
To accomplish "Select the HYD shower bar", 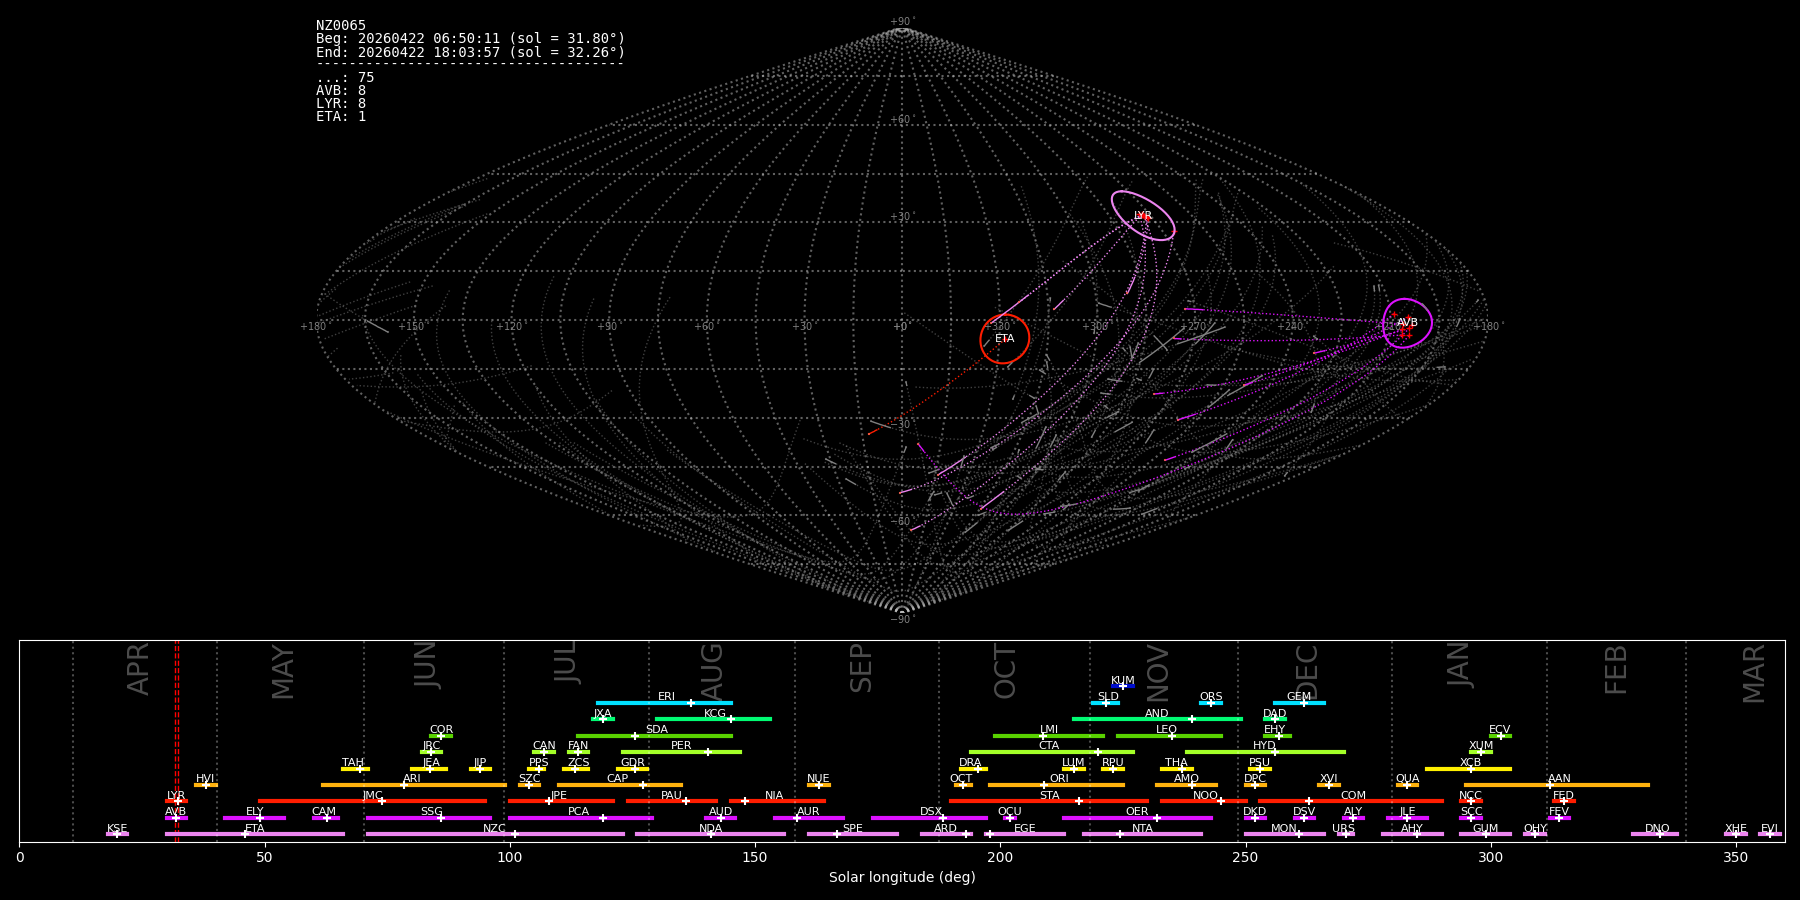I will pos(1265,752).
